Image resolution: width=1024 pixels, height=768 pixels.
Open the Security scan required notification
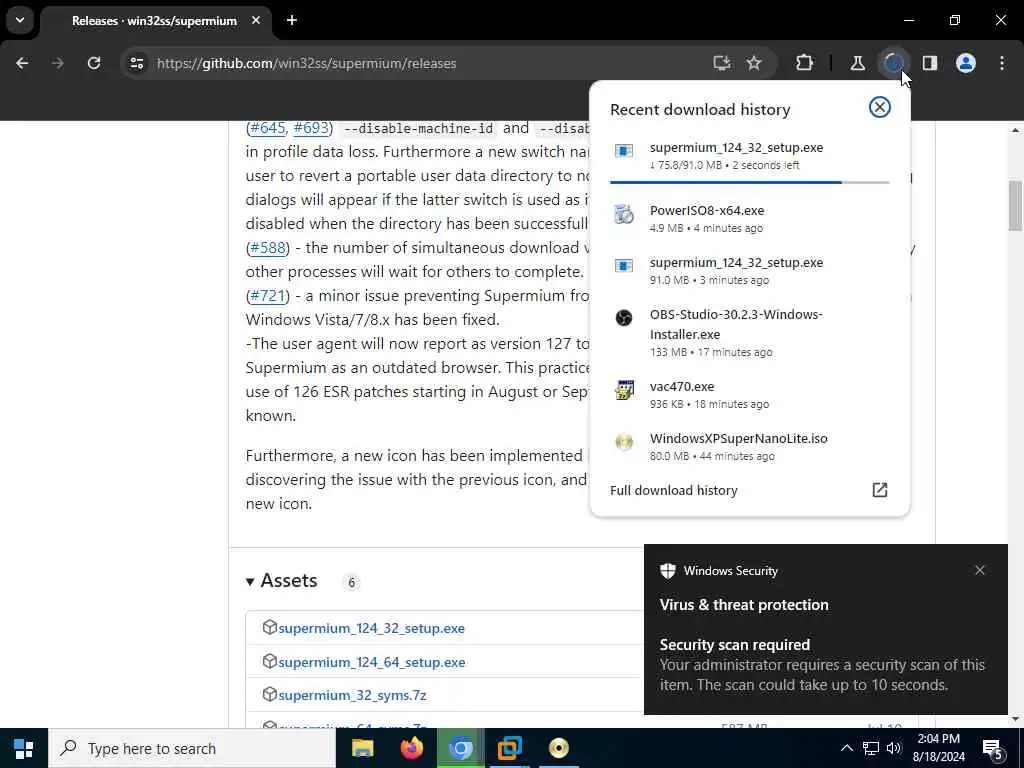pyautogui.click(x=825, y=630)
